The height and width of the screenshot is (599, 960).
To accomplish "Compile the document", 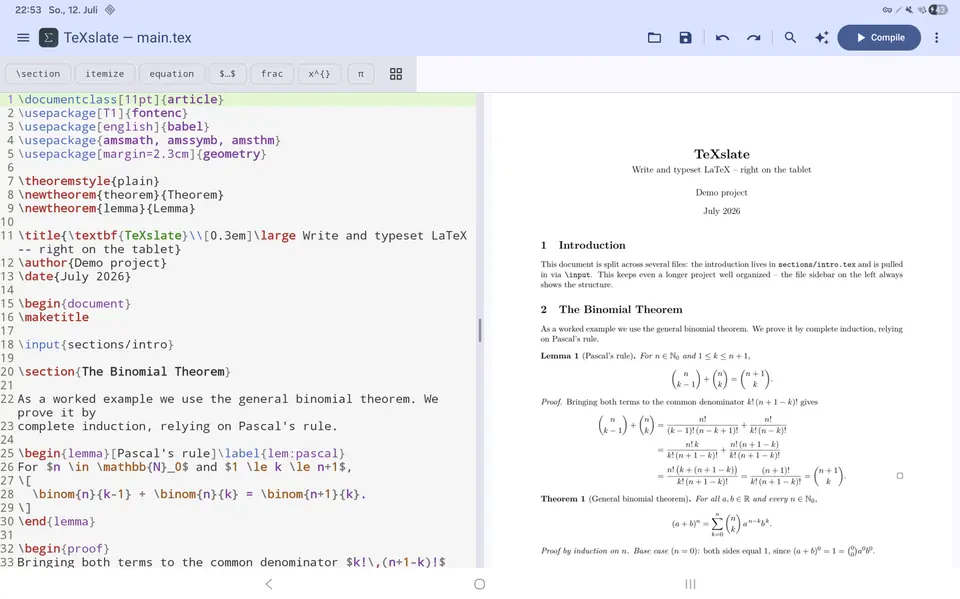I will tap(879, 37).
